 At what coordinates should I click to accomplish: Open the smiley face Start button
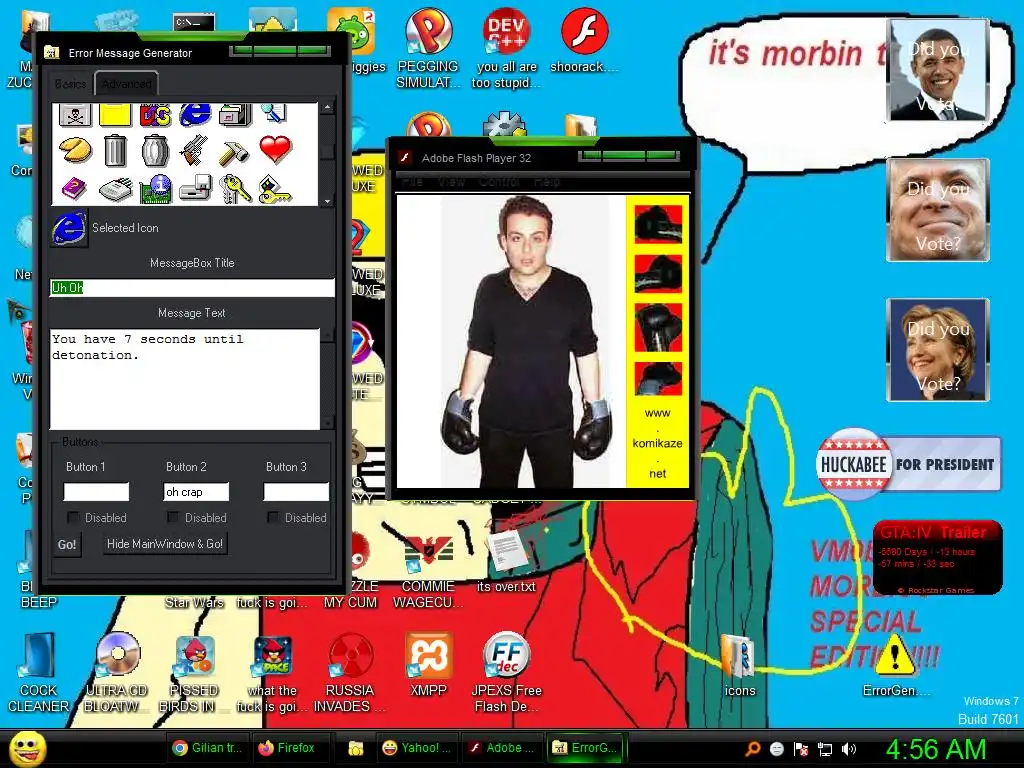tap(27, 748)
